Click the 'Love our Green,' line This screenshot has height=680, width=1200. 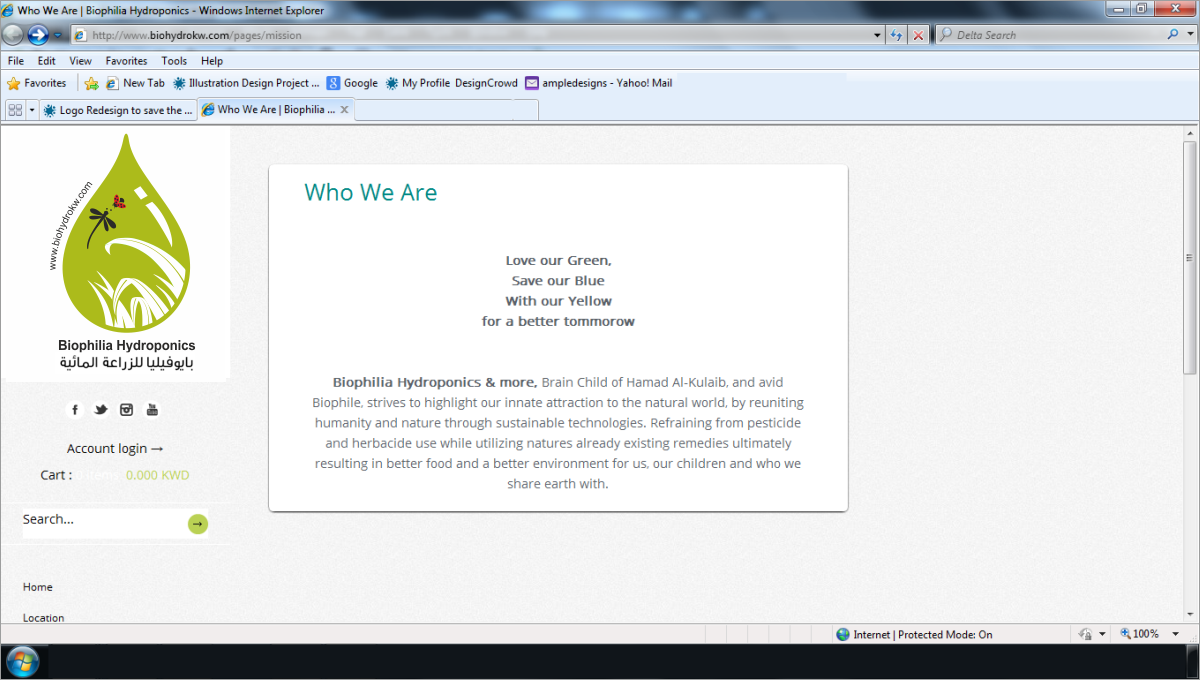(558, 261)
